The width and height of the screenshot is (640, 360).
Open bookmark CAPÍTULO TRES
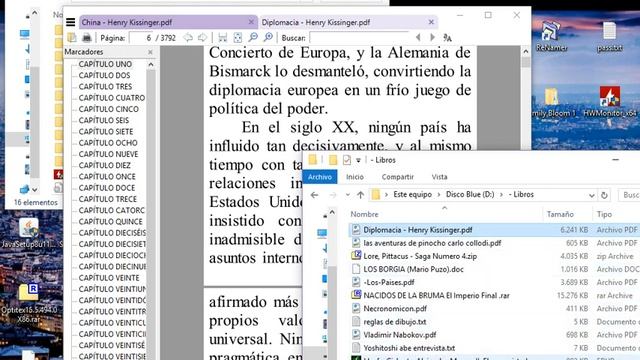coord(105,87)
